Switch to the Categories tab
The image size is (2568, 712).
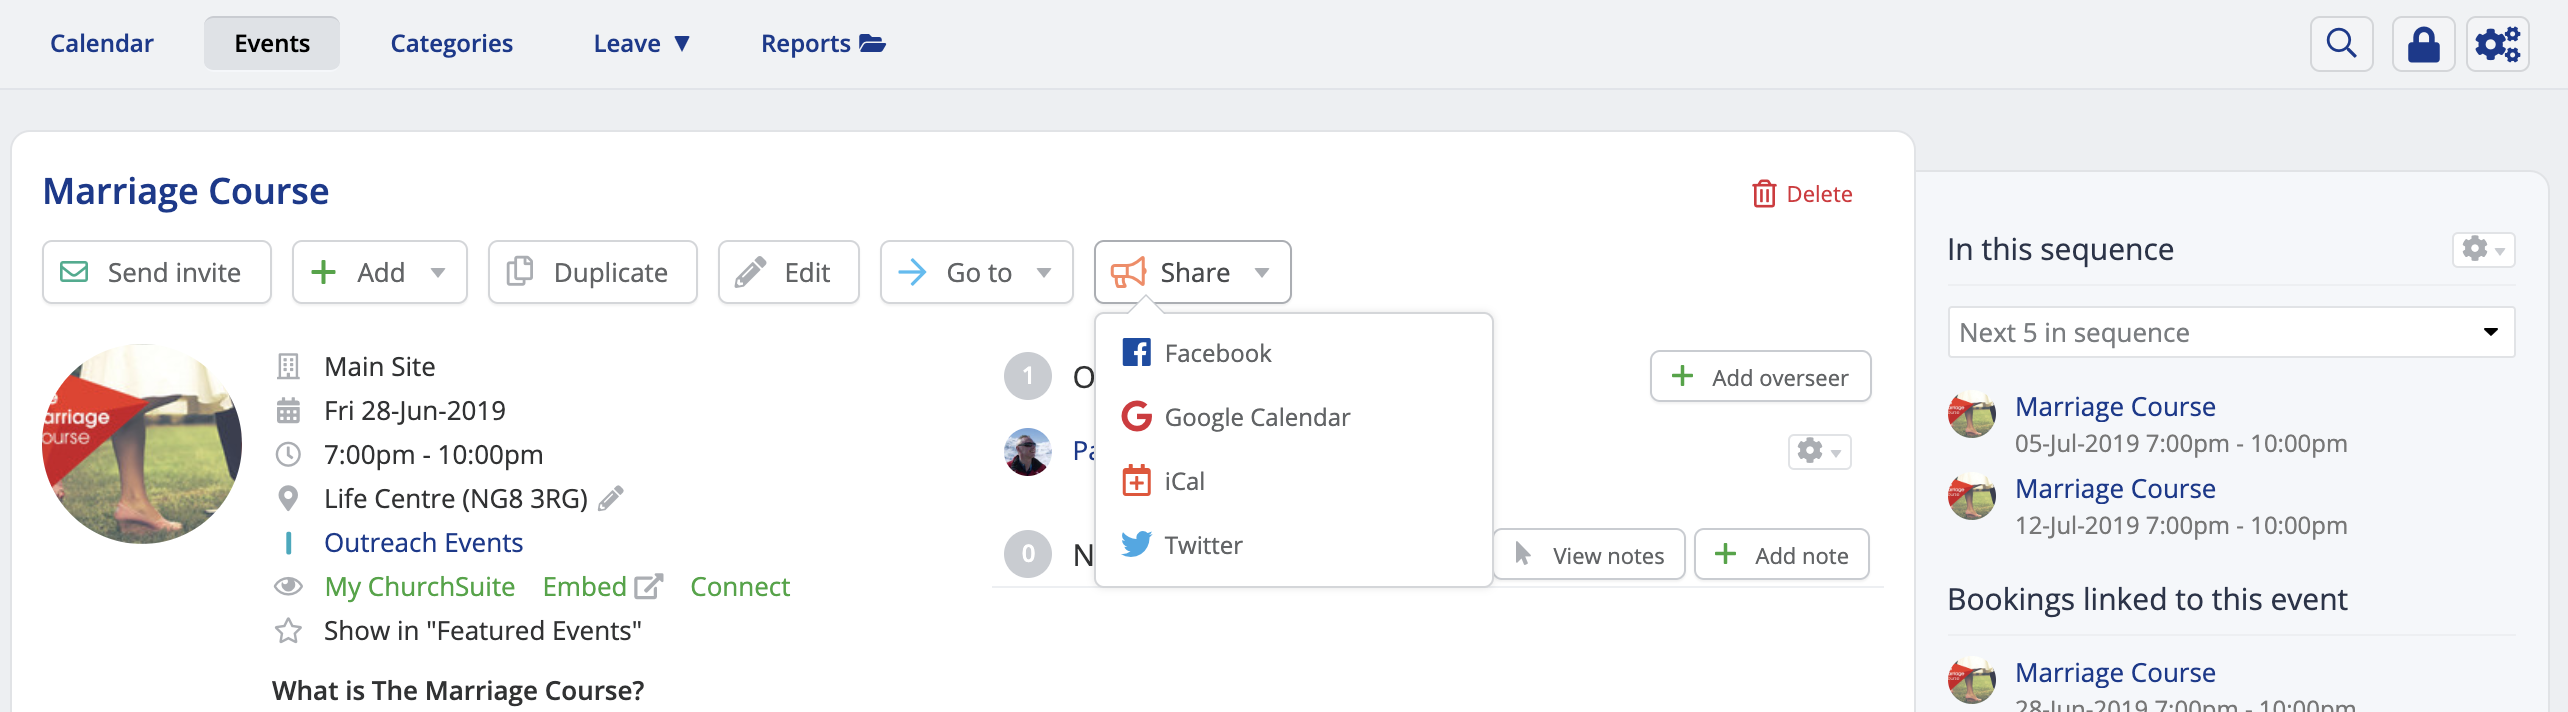point(451,43)
